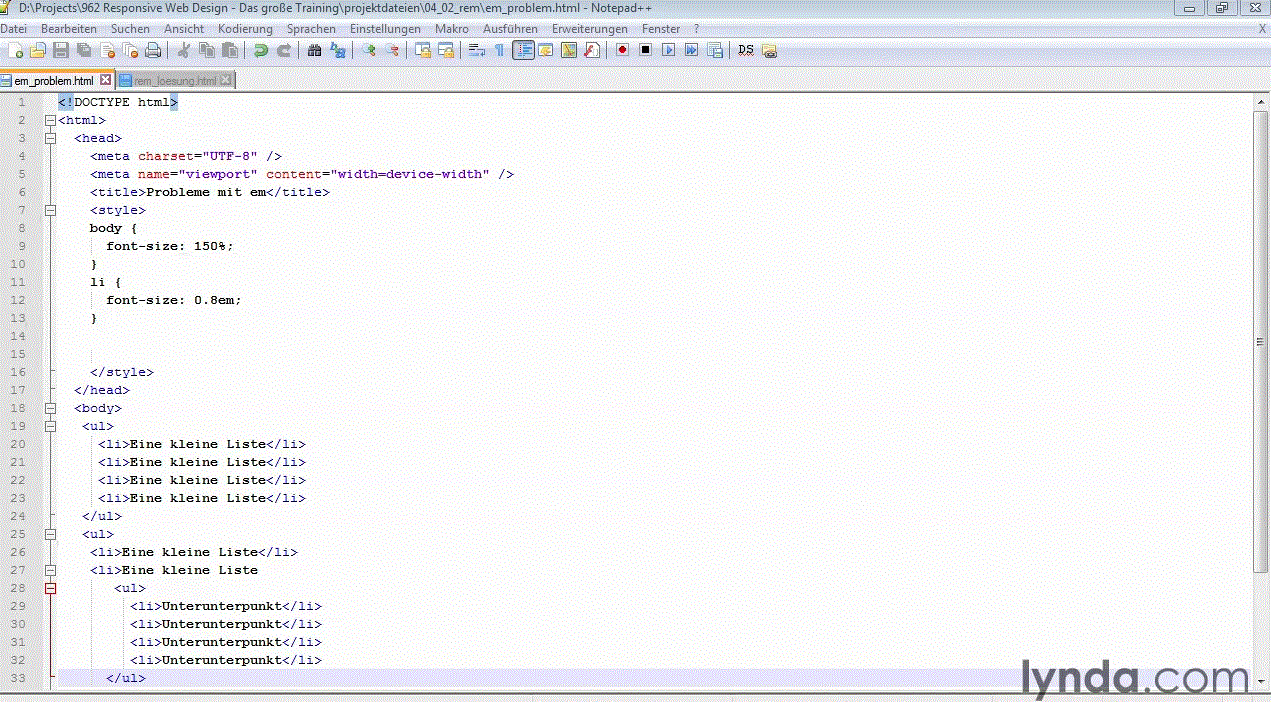
Task: Close the em_problem.html tab
Action: [x=104, y=80]
